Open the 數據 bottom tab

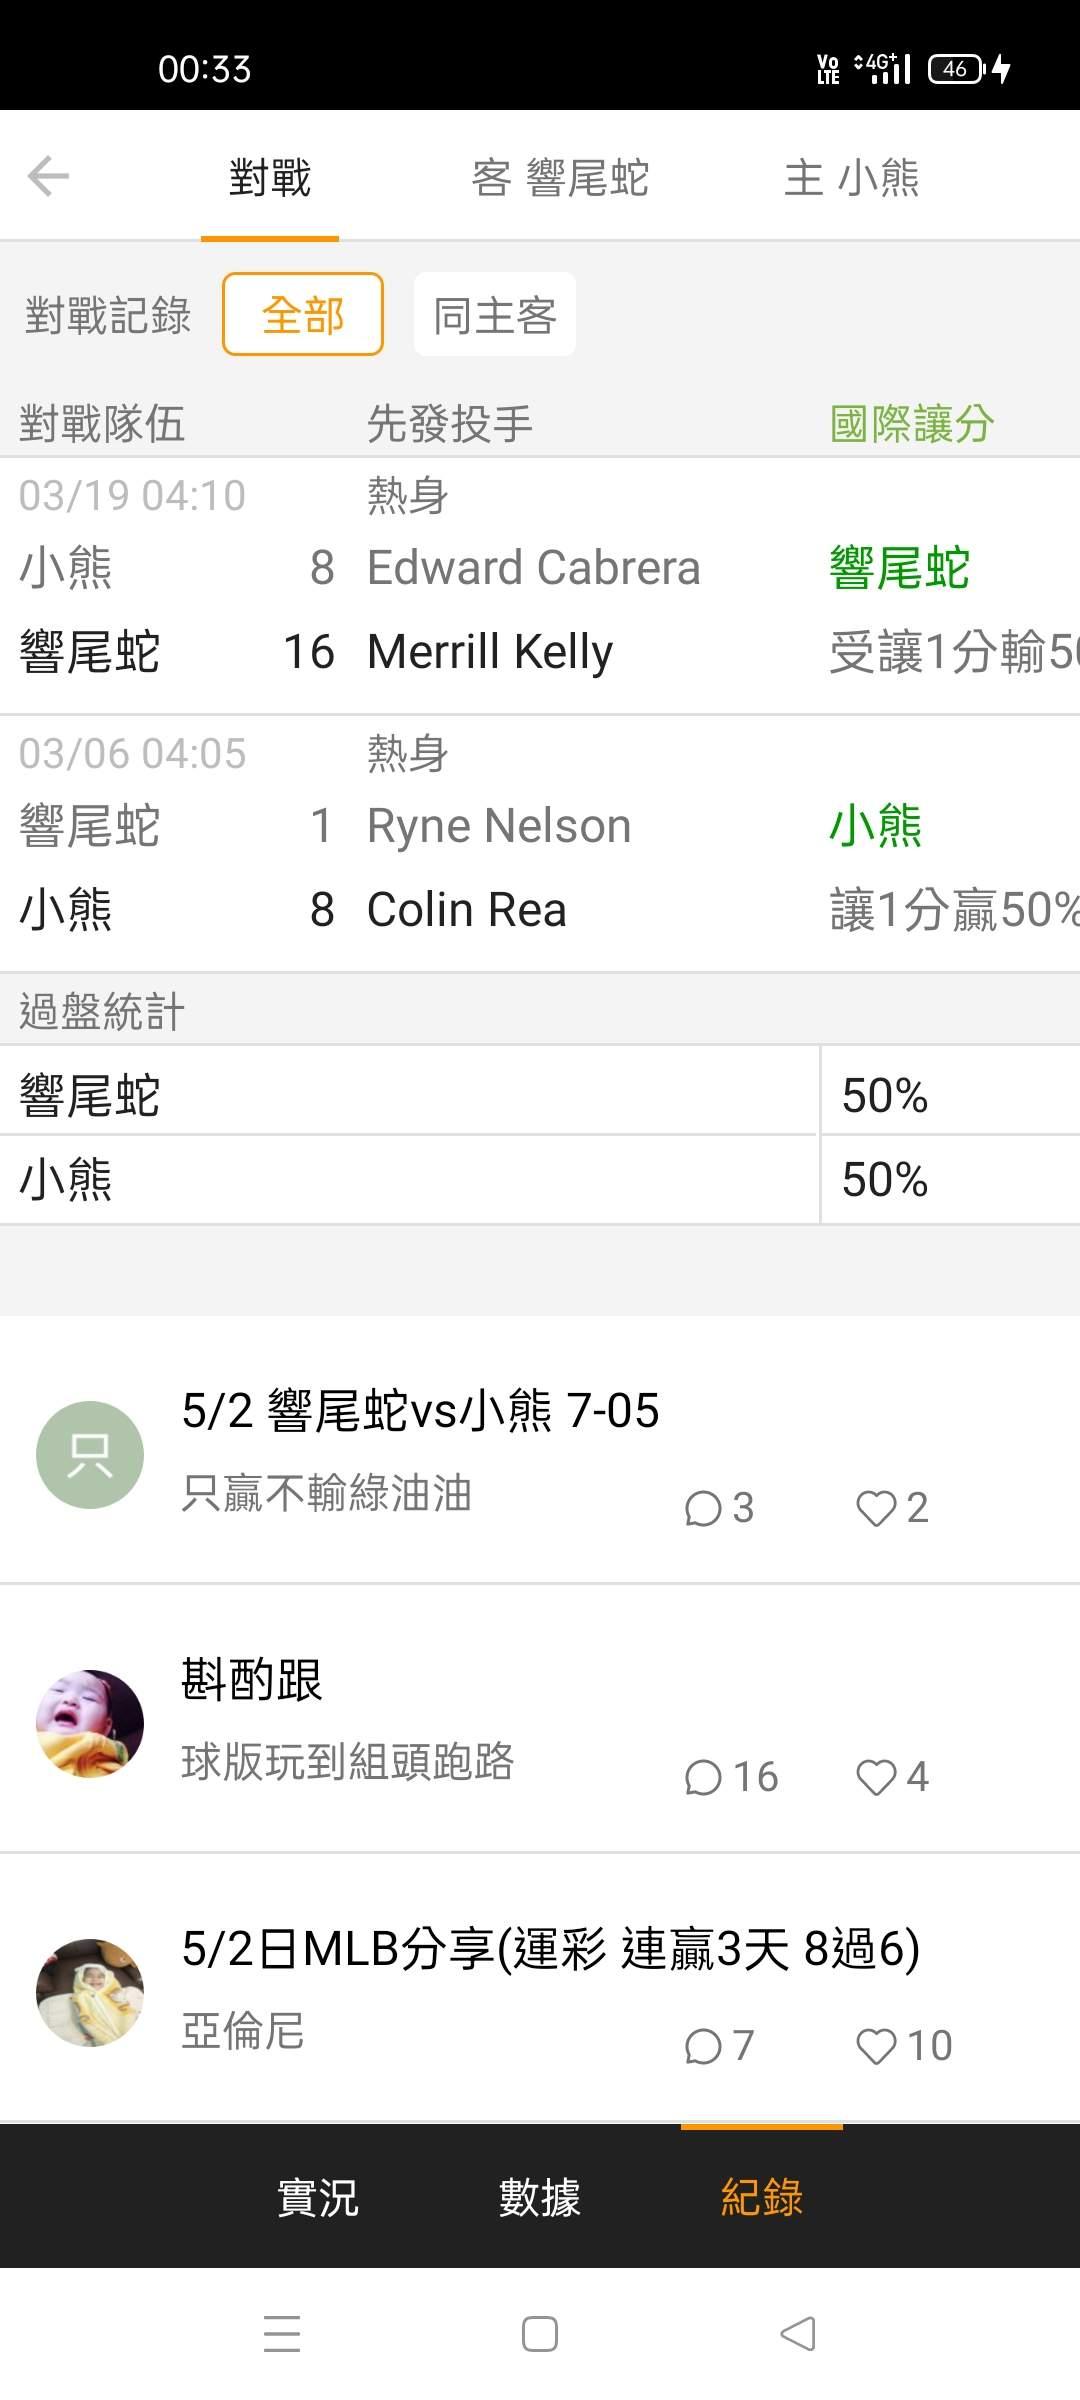[x=540, y=2196]
